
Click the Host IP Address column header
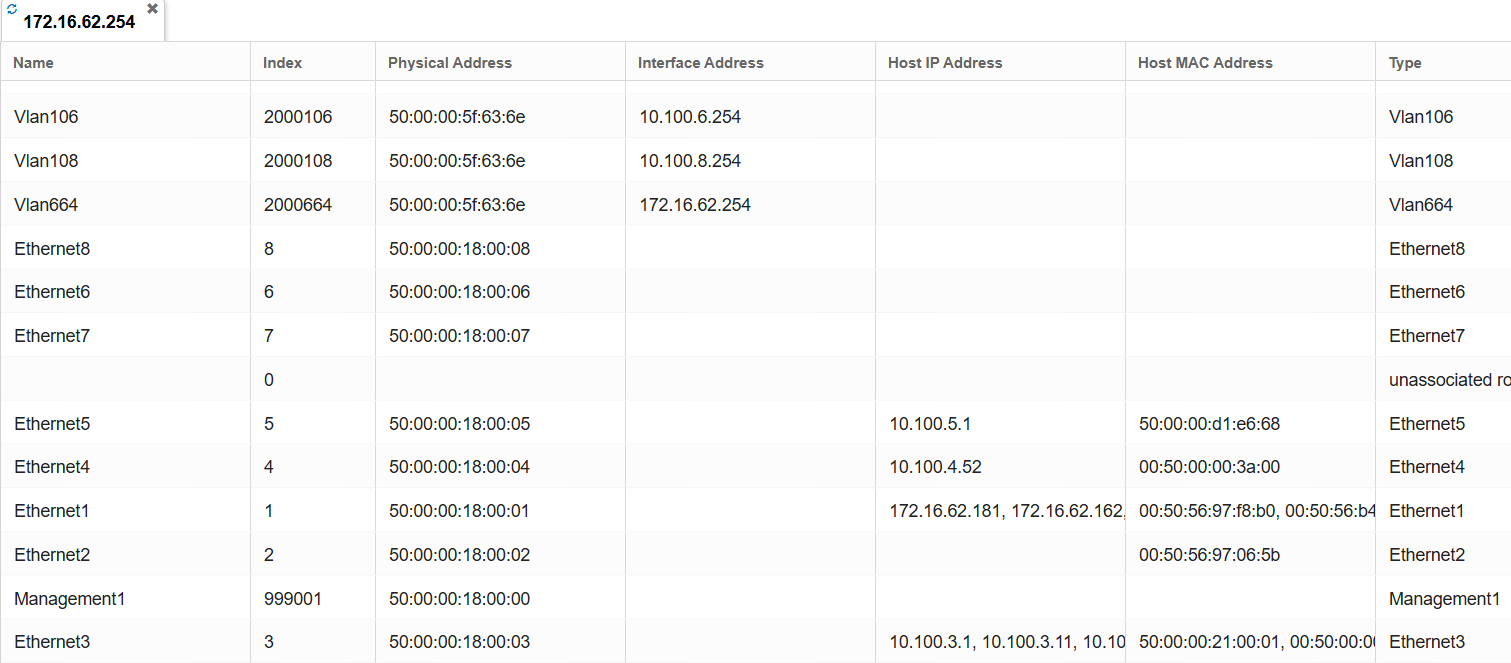pos(945,62)
